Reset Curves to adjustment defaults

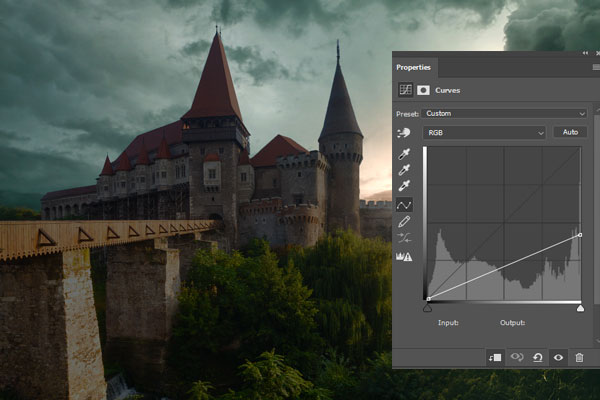point(538,358)
